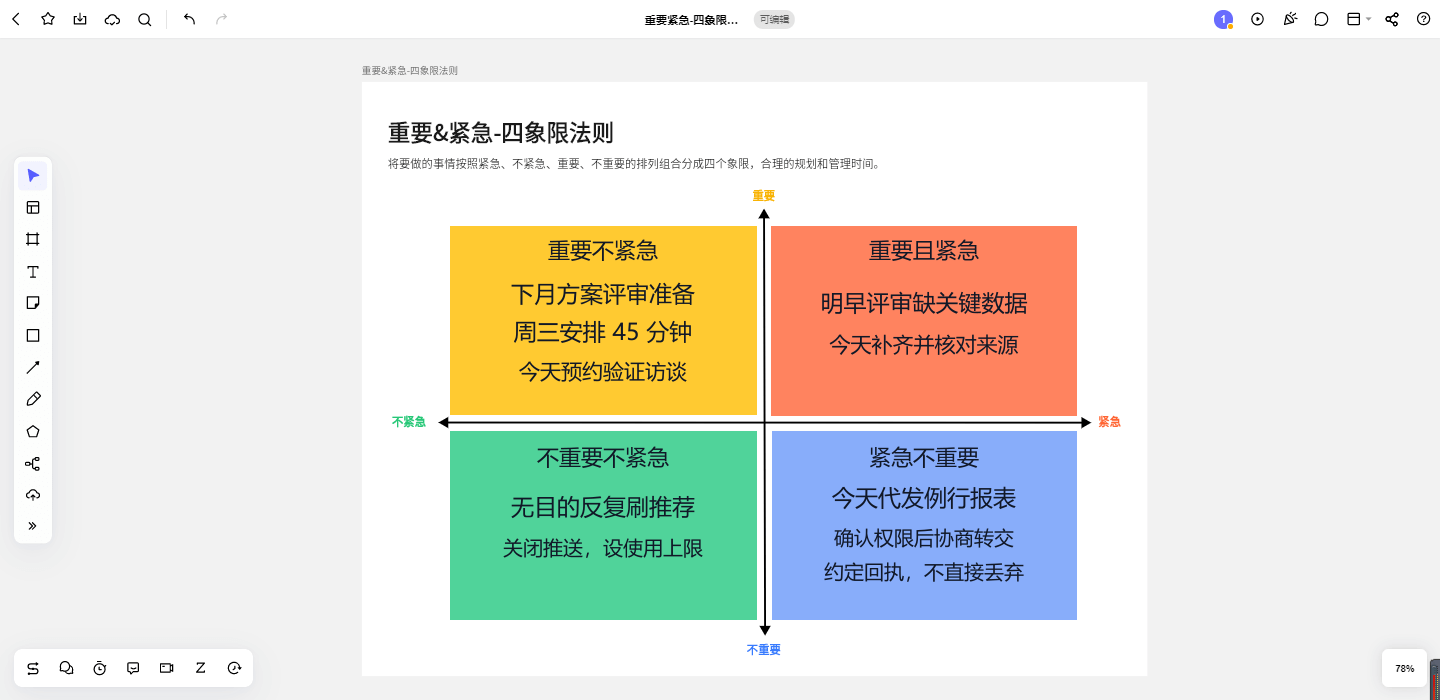The image size is (1440, 700).
Task: Redo the last undone action
Action: pos(222,19)
